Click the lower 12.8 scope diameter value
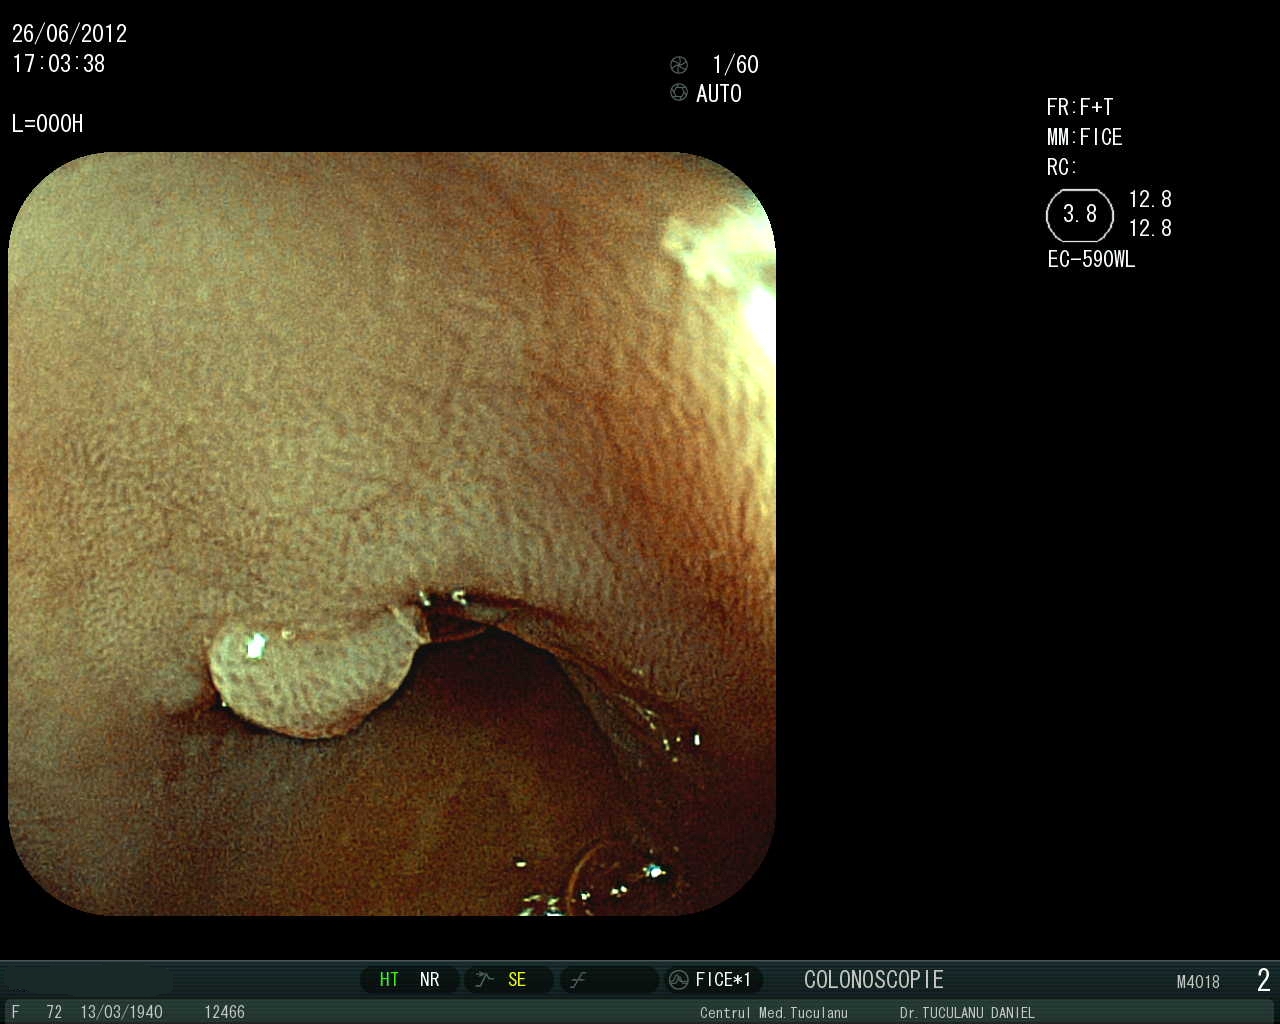 [x=1150, y=229]
